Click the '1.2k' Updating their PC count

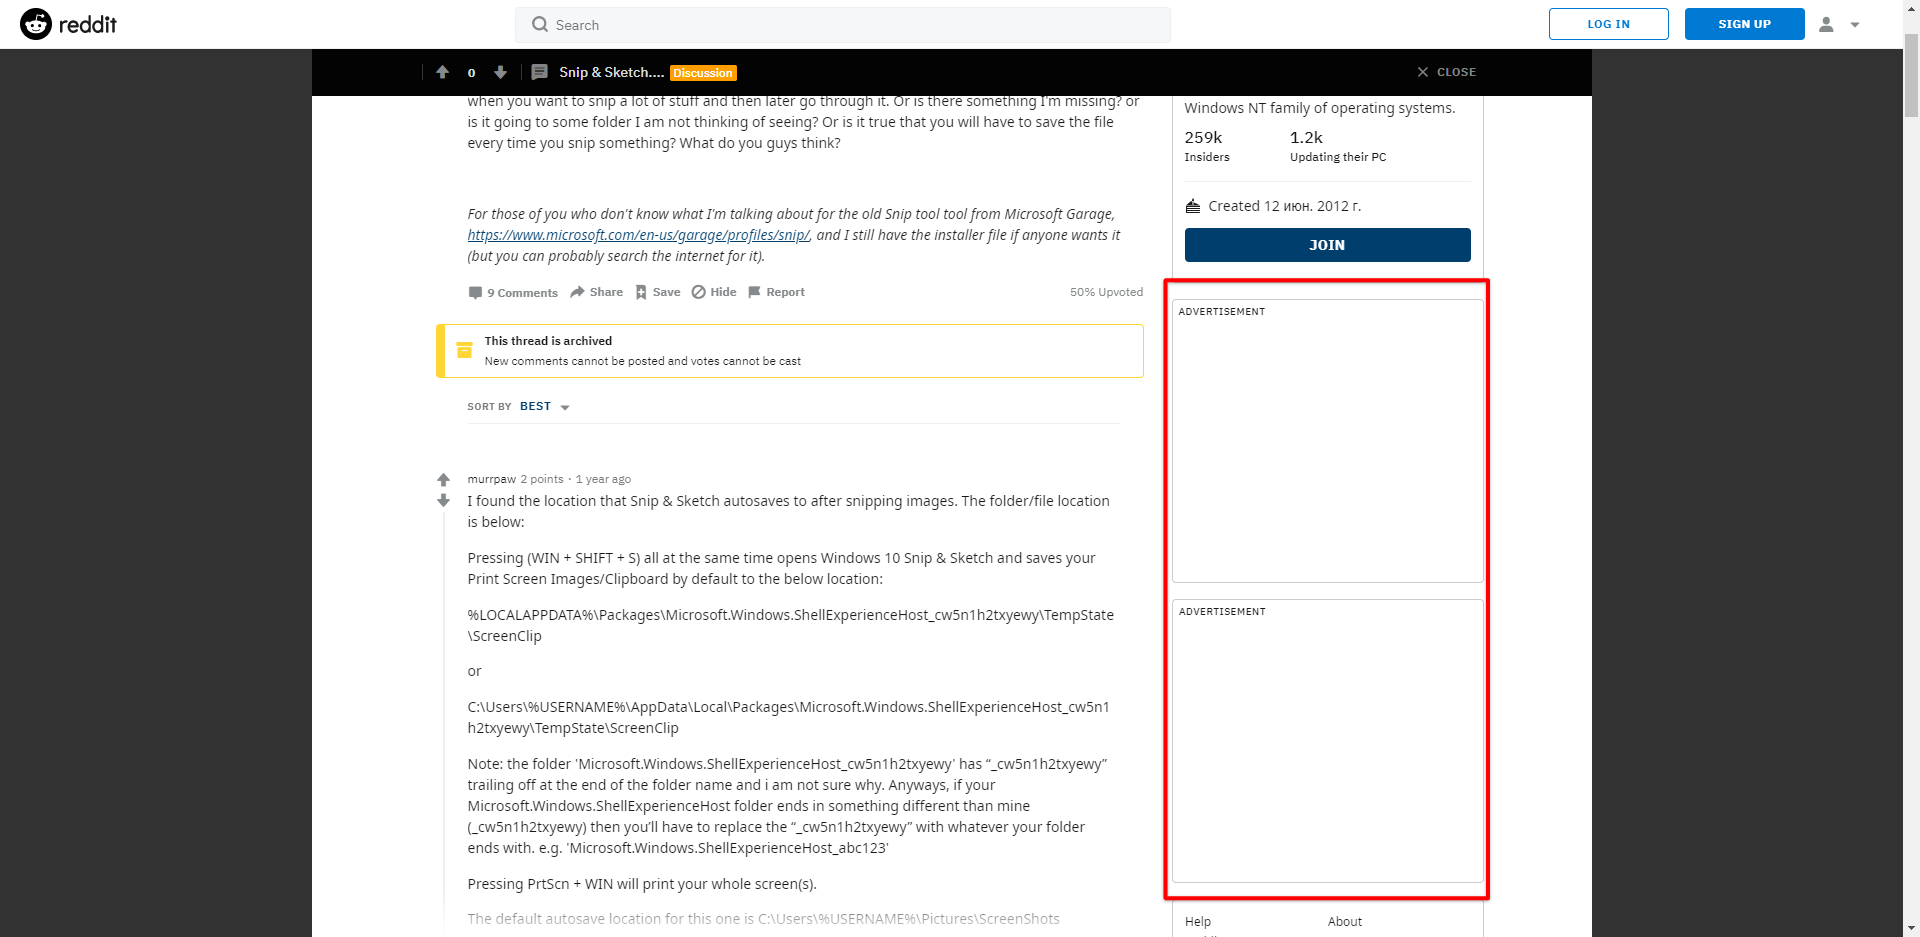point(1306,138)
